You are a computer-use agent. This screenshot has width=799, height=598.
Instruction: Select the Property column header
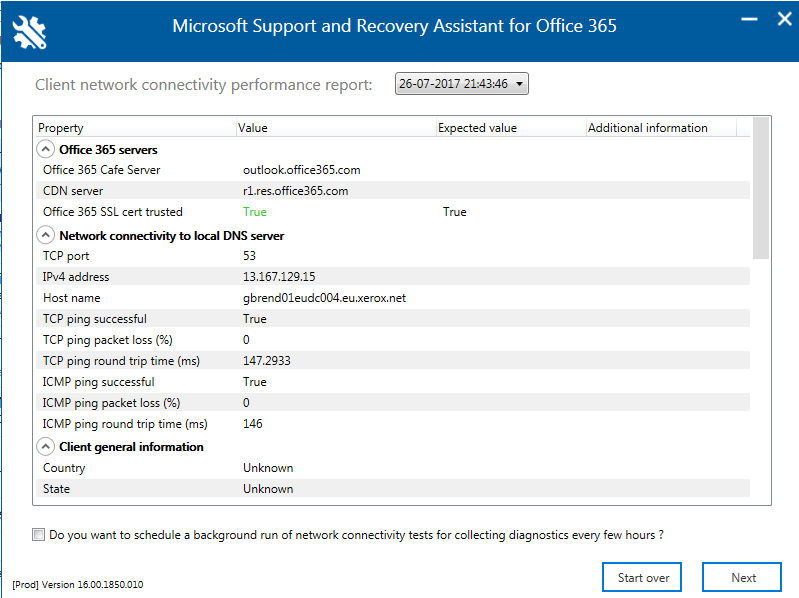pyautogui.click(x=137, y=127)
